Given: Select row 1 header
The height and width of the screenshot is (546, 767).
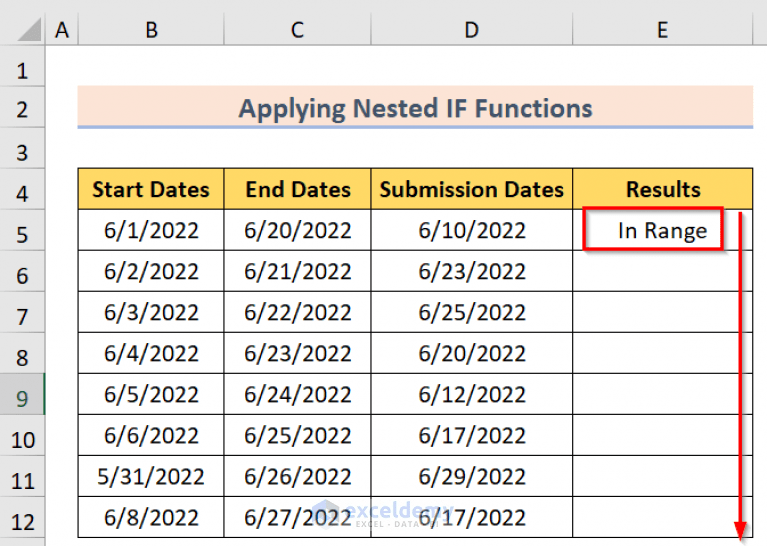Looking at the screenshot, I should coord(22,67).
